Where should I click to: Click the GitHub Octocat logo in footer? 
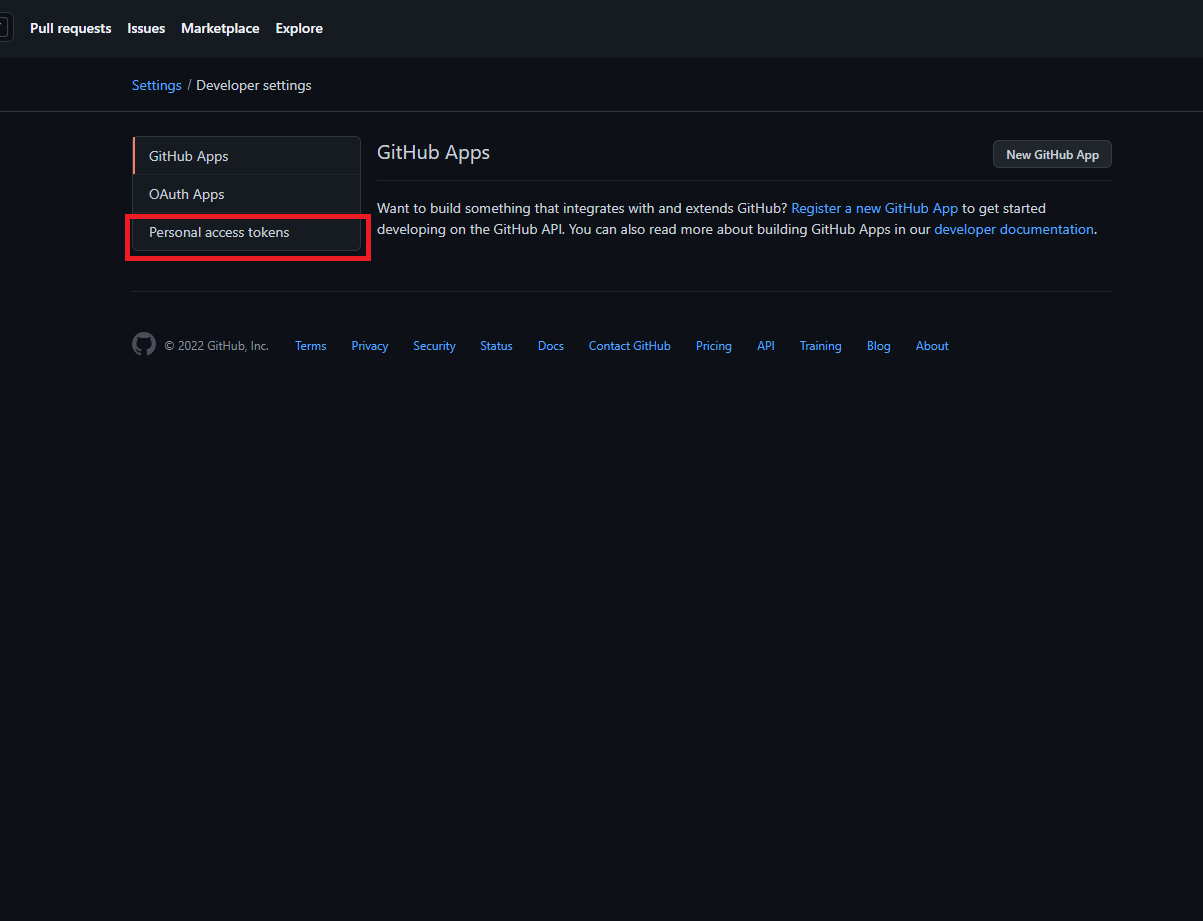click(144, 345)
